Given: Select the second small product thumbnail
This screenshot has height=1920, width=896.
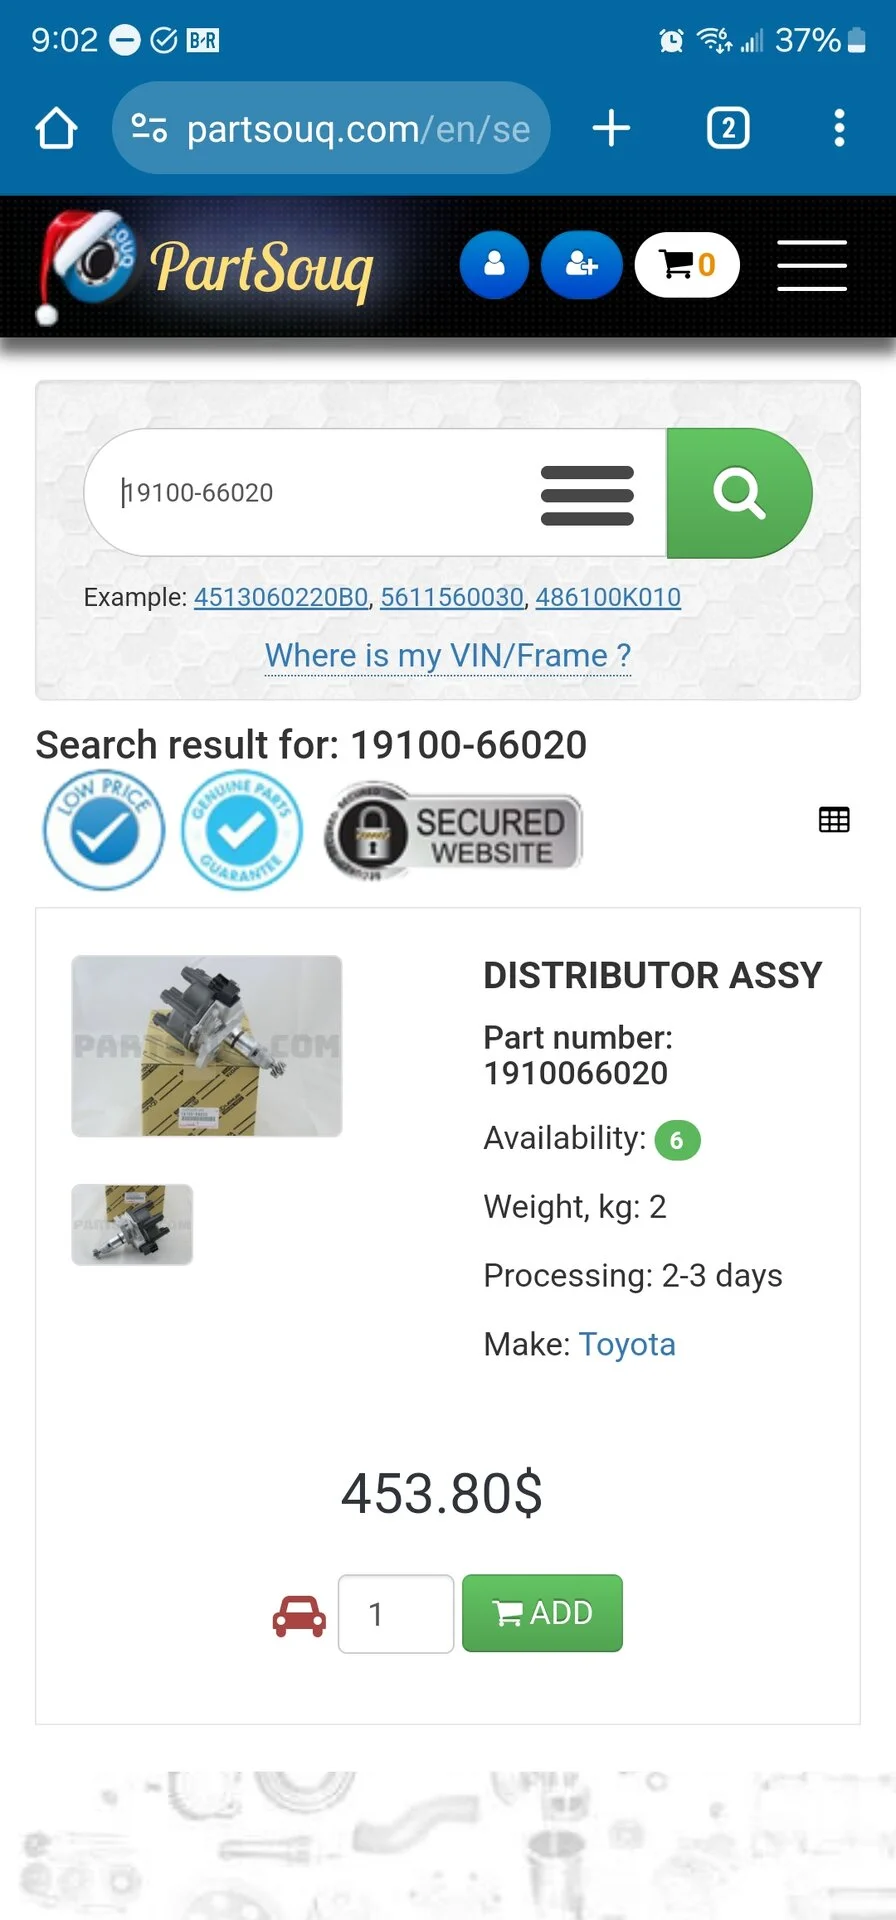Looking at the screenshot, I should coord(132,1225).
